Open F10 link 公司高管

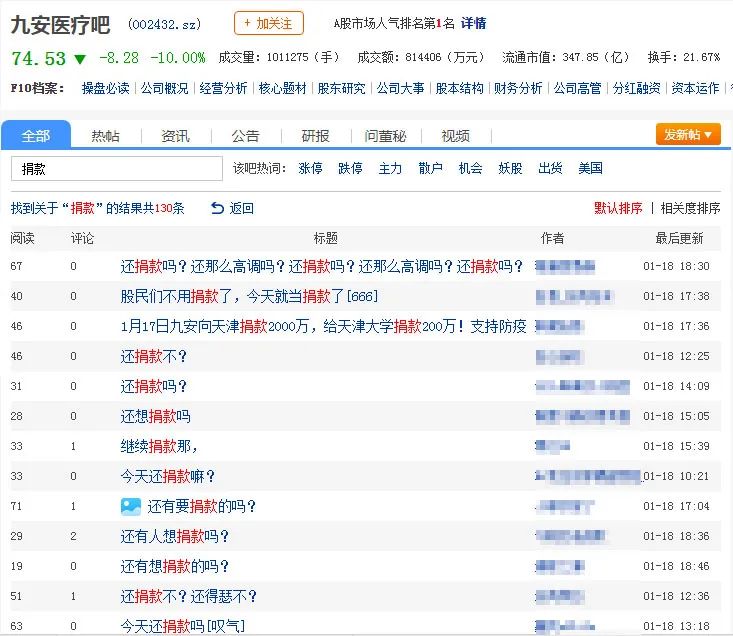(x=577, y=88)
